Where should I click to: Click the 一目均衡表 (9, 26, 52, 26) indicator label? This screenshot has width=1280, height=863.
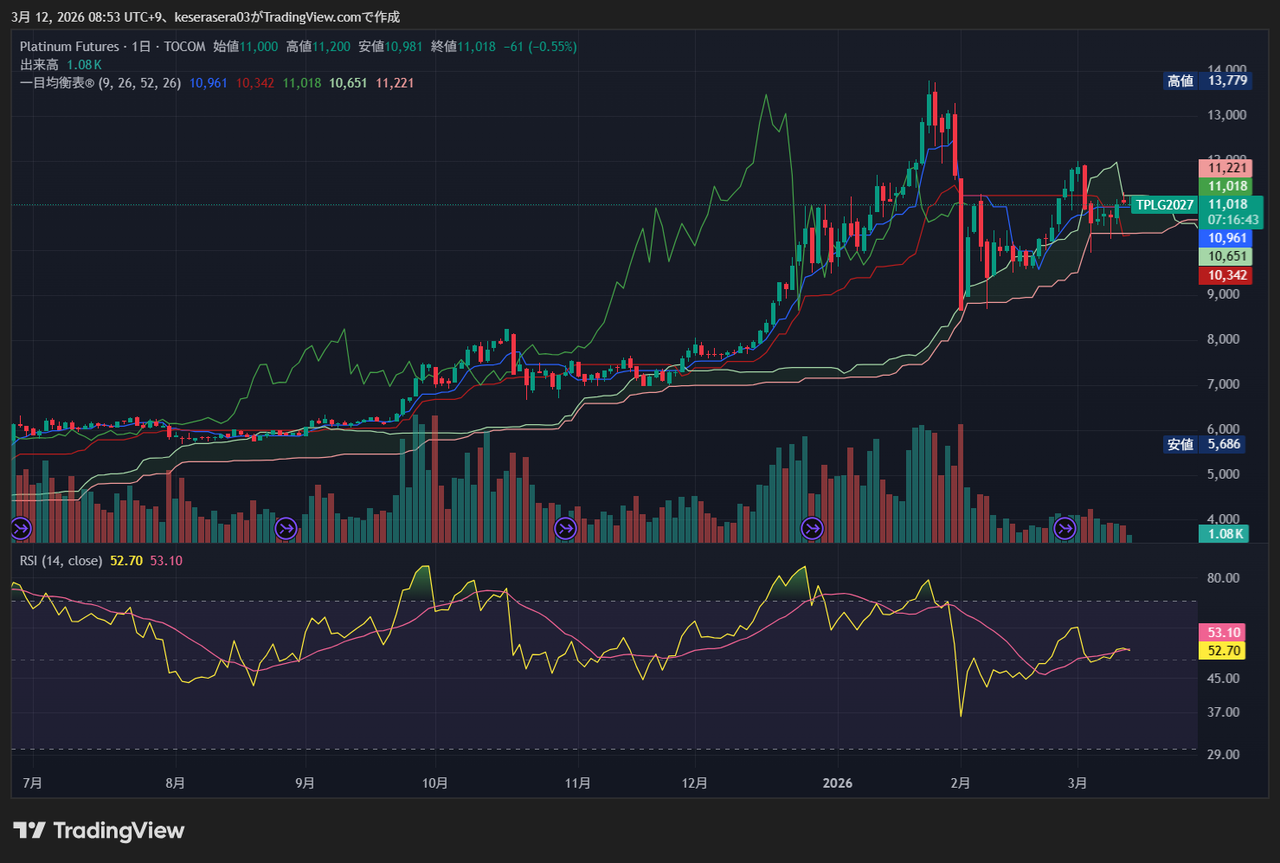coord(100,83)
